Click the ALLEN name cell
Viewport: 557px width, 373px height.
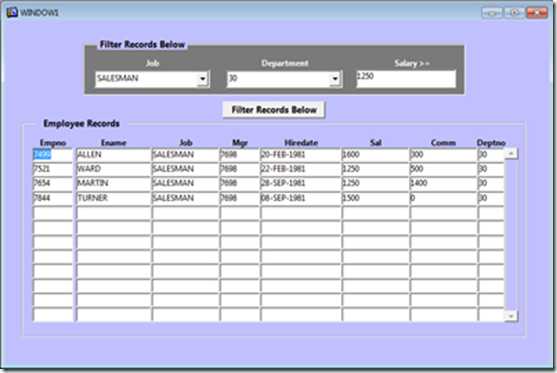point(114,155)
